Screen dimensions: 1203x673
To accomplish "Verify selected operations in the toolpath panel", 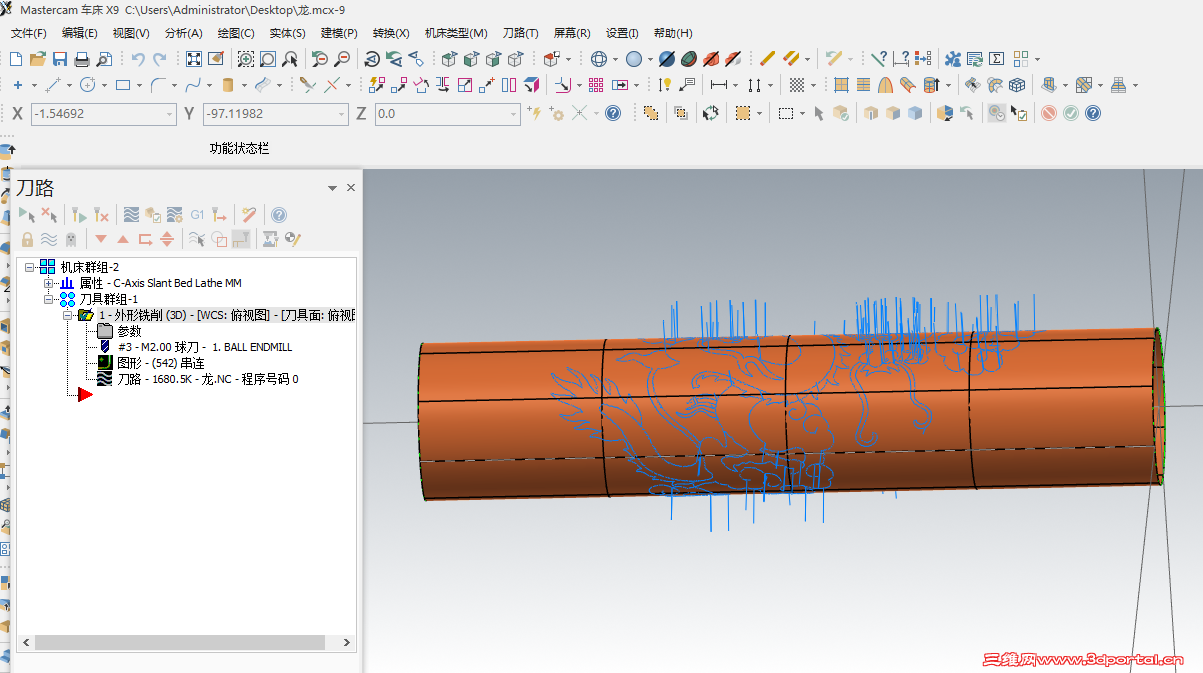I will coord(153,214).
